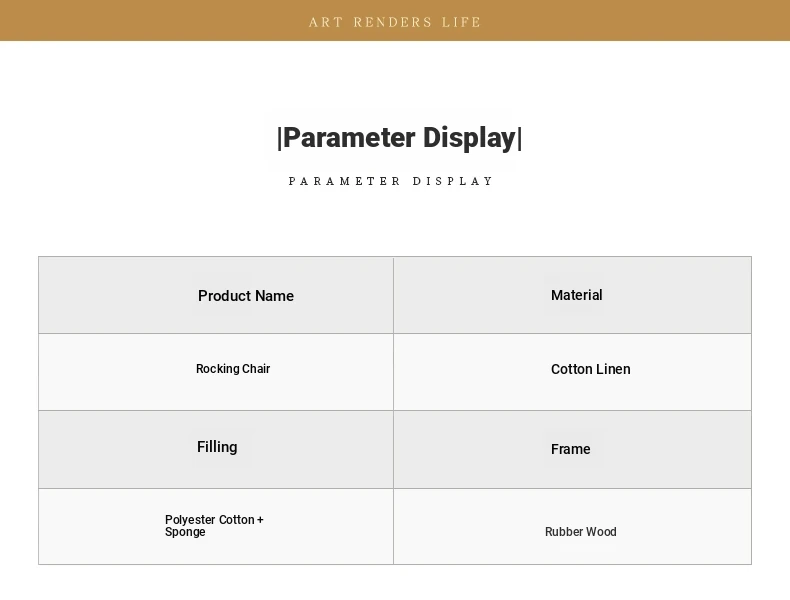Select the Product Name header cell
The width and height of the screenshot is (790, 600).
(216, 295)
